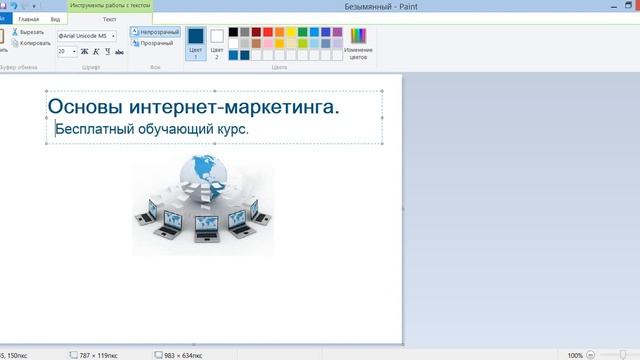Pick the white color swatch
Viewport: 640px width, 360px height.
tap(233, 43)
